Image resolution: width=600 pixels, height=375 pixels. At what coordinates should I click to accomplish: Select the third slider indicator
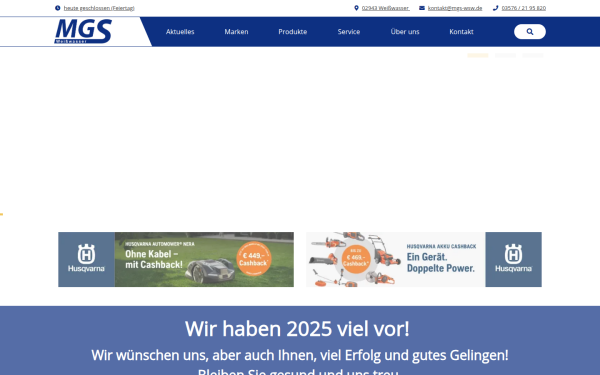pos(533,55)
